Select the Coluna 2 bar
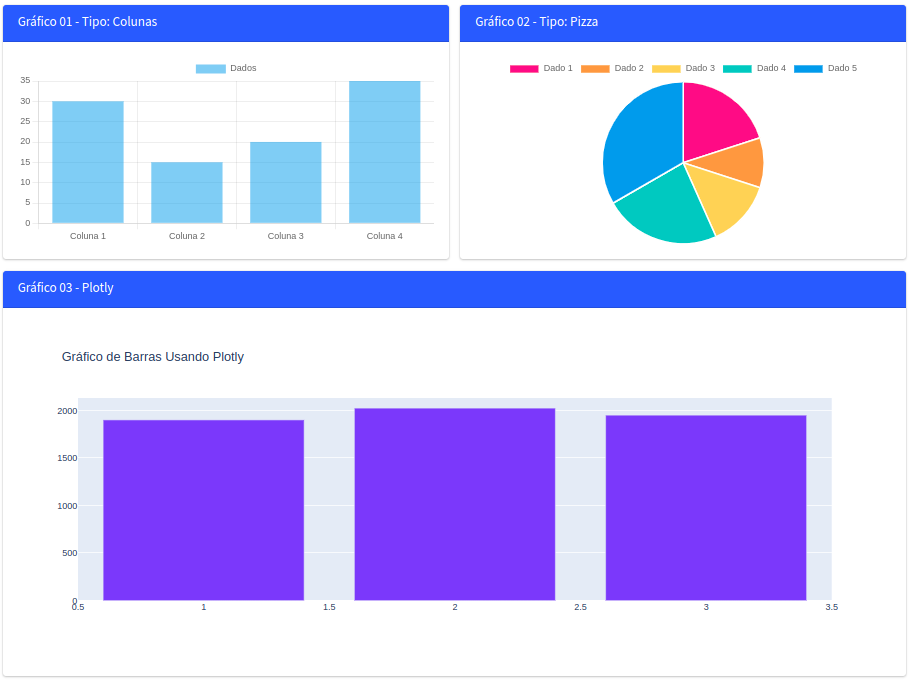Screen dimensions: 910x681 (x=187, y=192)
